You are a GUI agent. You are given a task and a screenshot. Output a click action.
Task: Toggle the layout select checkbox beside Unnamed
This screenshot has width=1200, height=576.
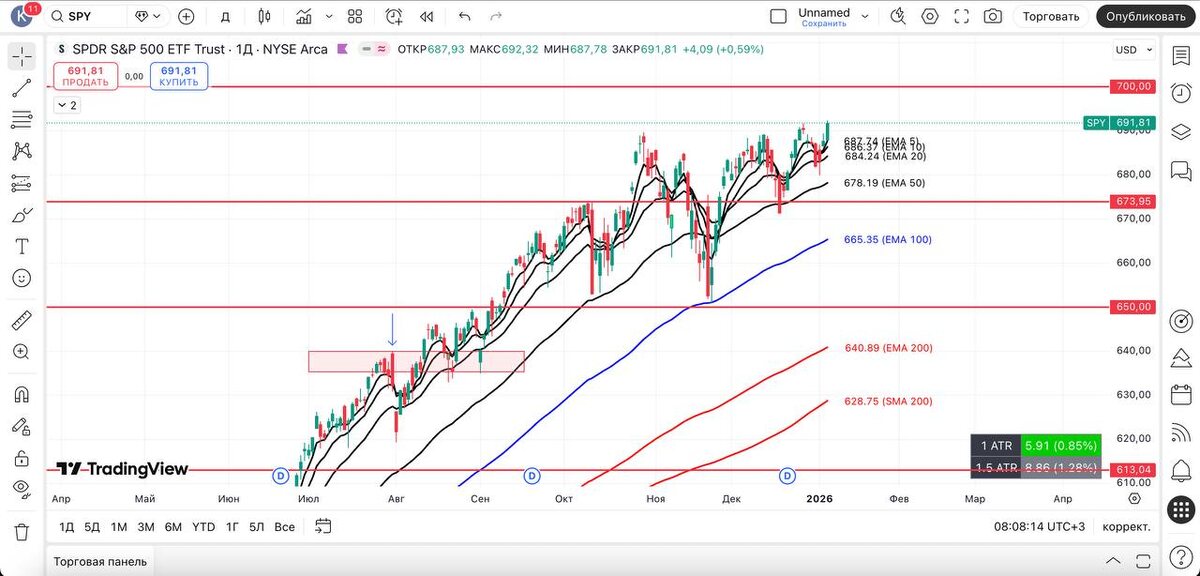779,16
